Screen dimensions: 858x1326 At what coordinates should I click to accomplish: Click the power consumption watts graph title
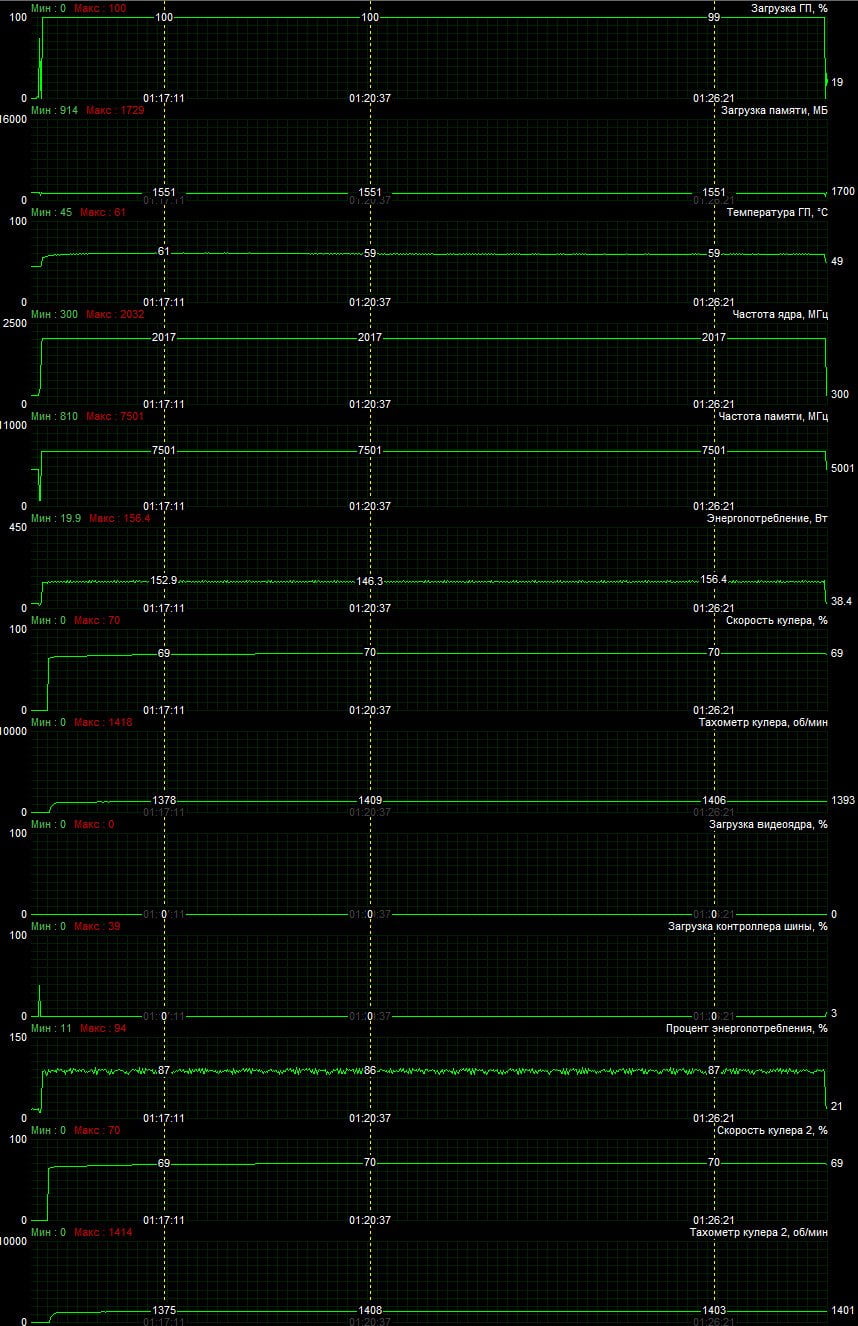[767, 518]
